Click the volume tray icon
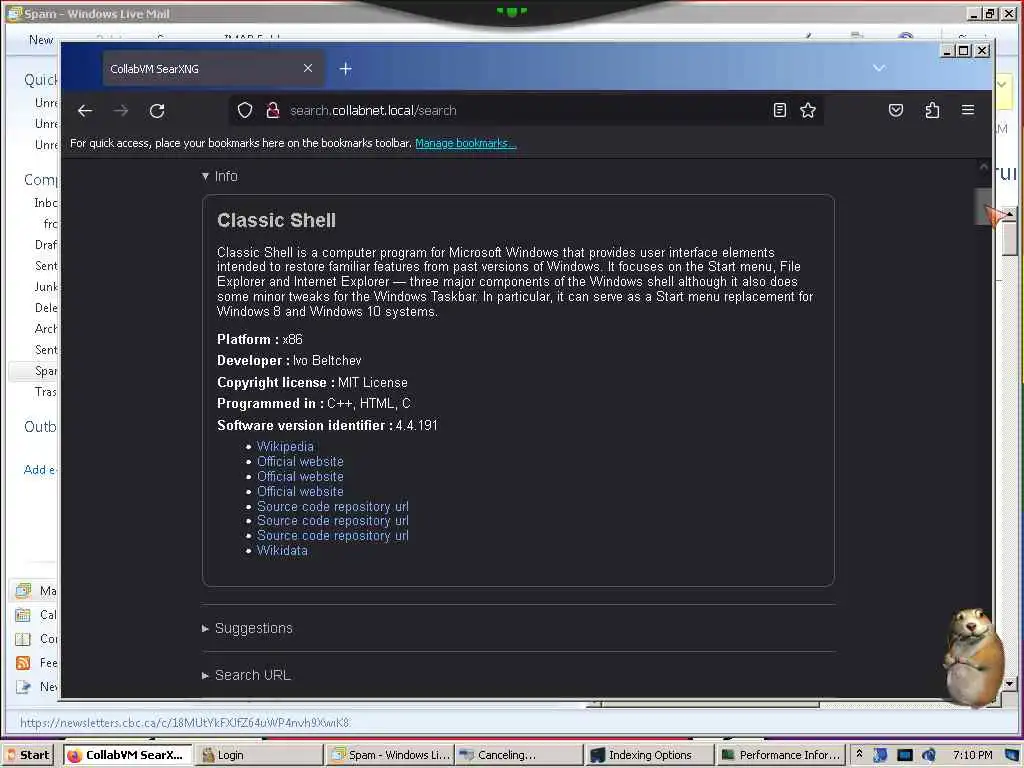 click(928, 755)
